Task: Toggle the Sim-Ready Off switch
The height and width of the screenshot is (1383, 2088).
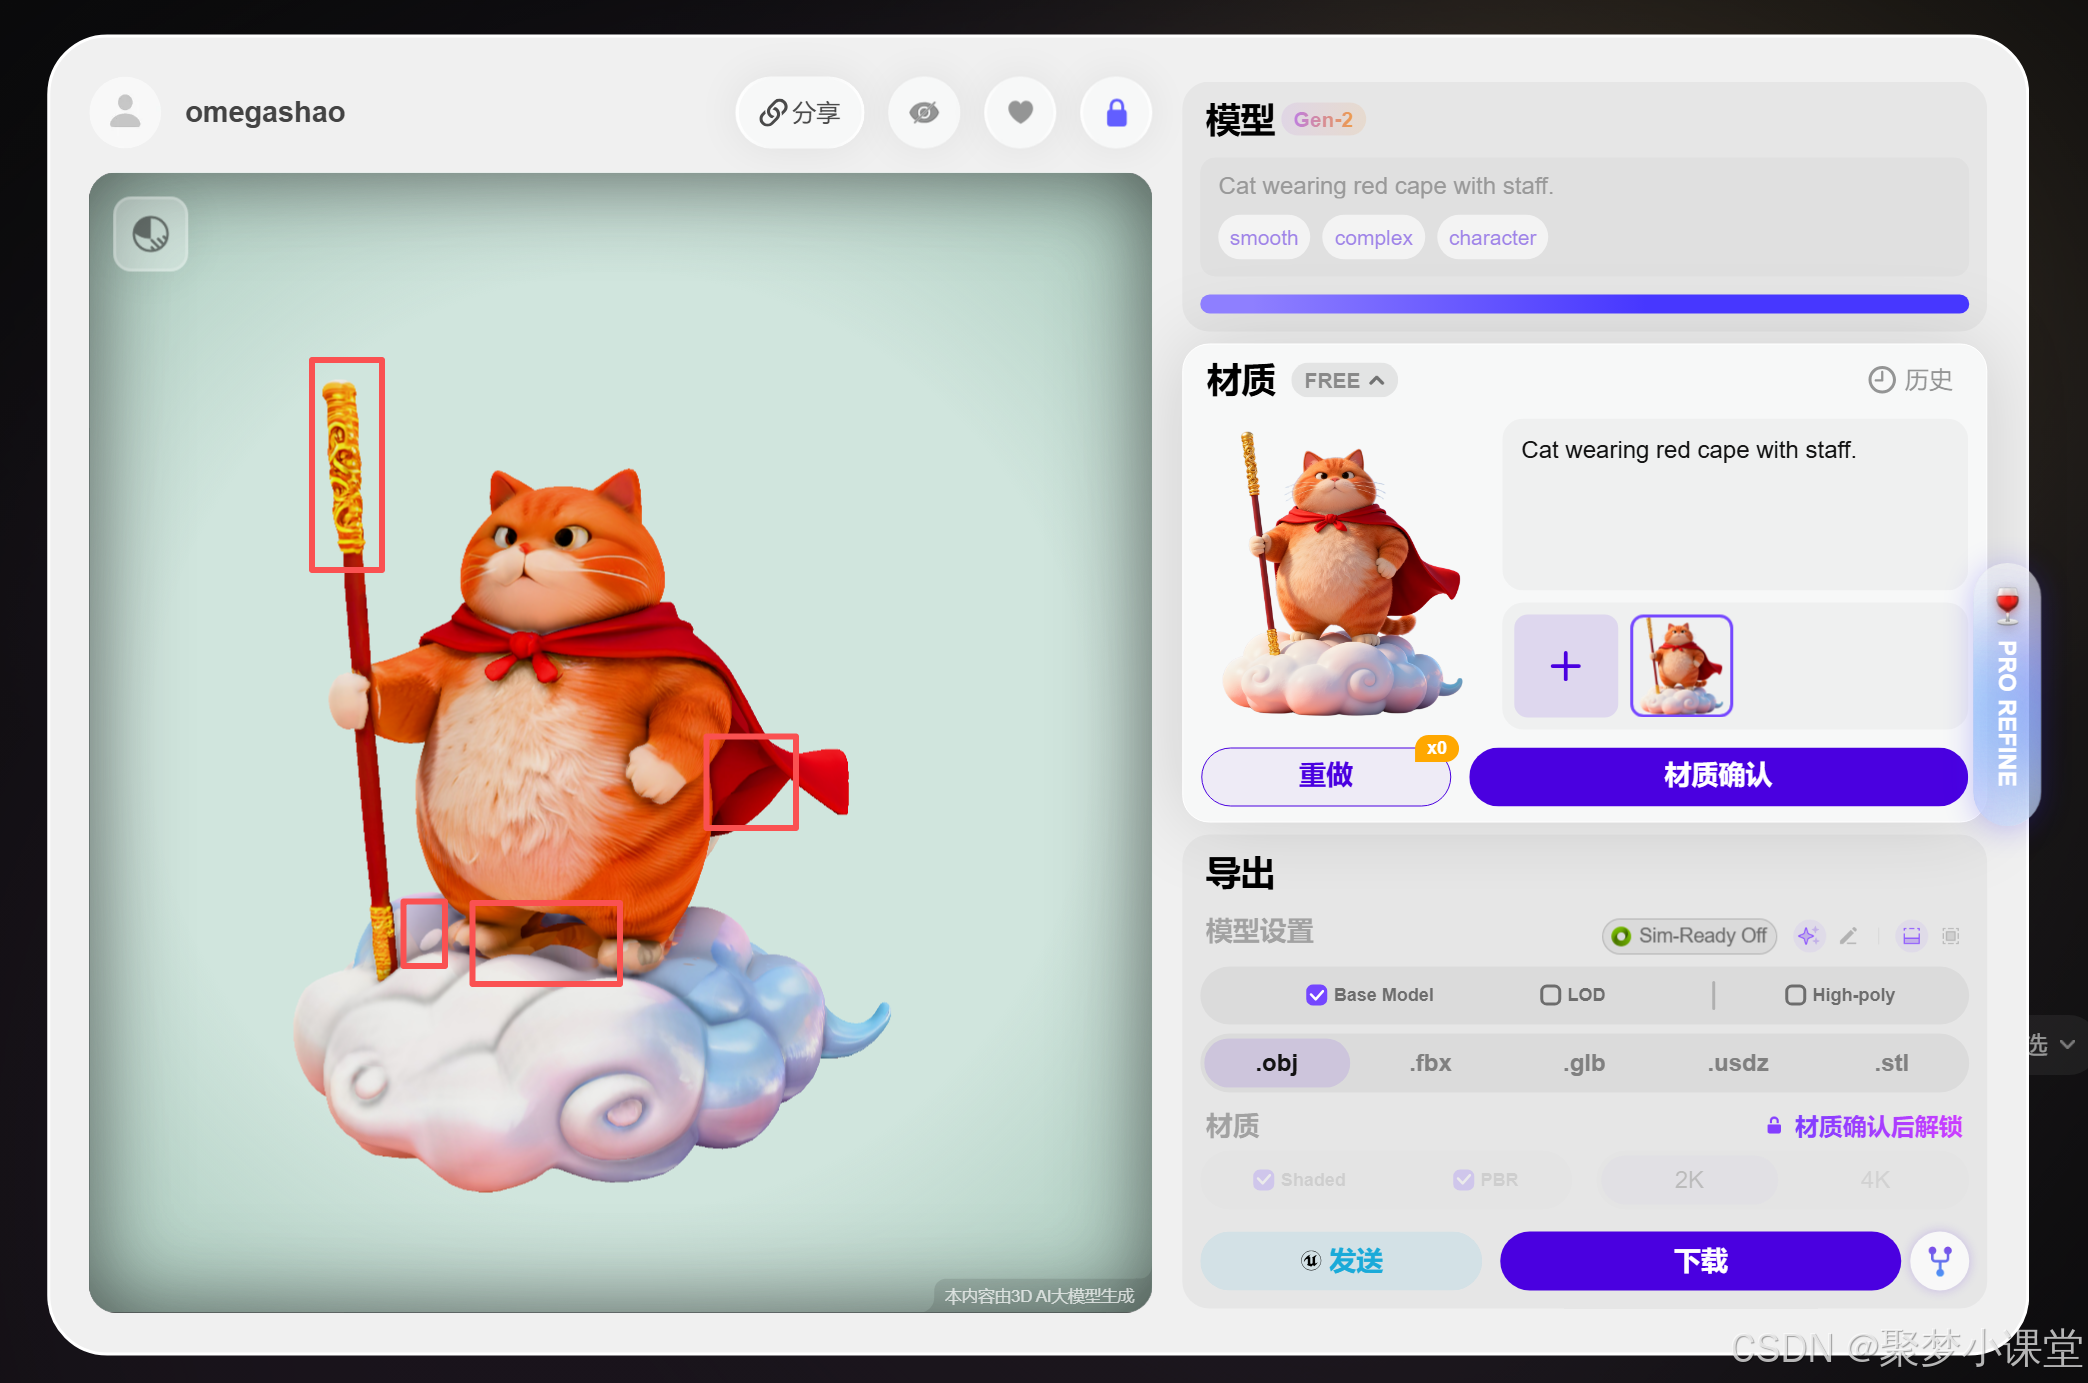Action: pyautogui.click(x=1688, y=936)
